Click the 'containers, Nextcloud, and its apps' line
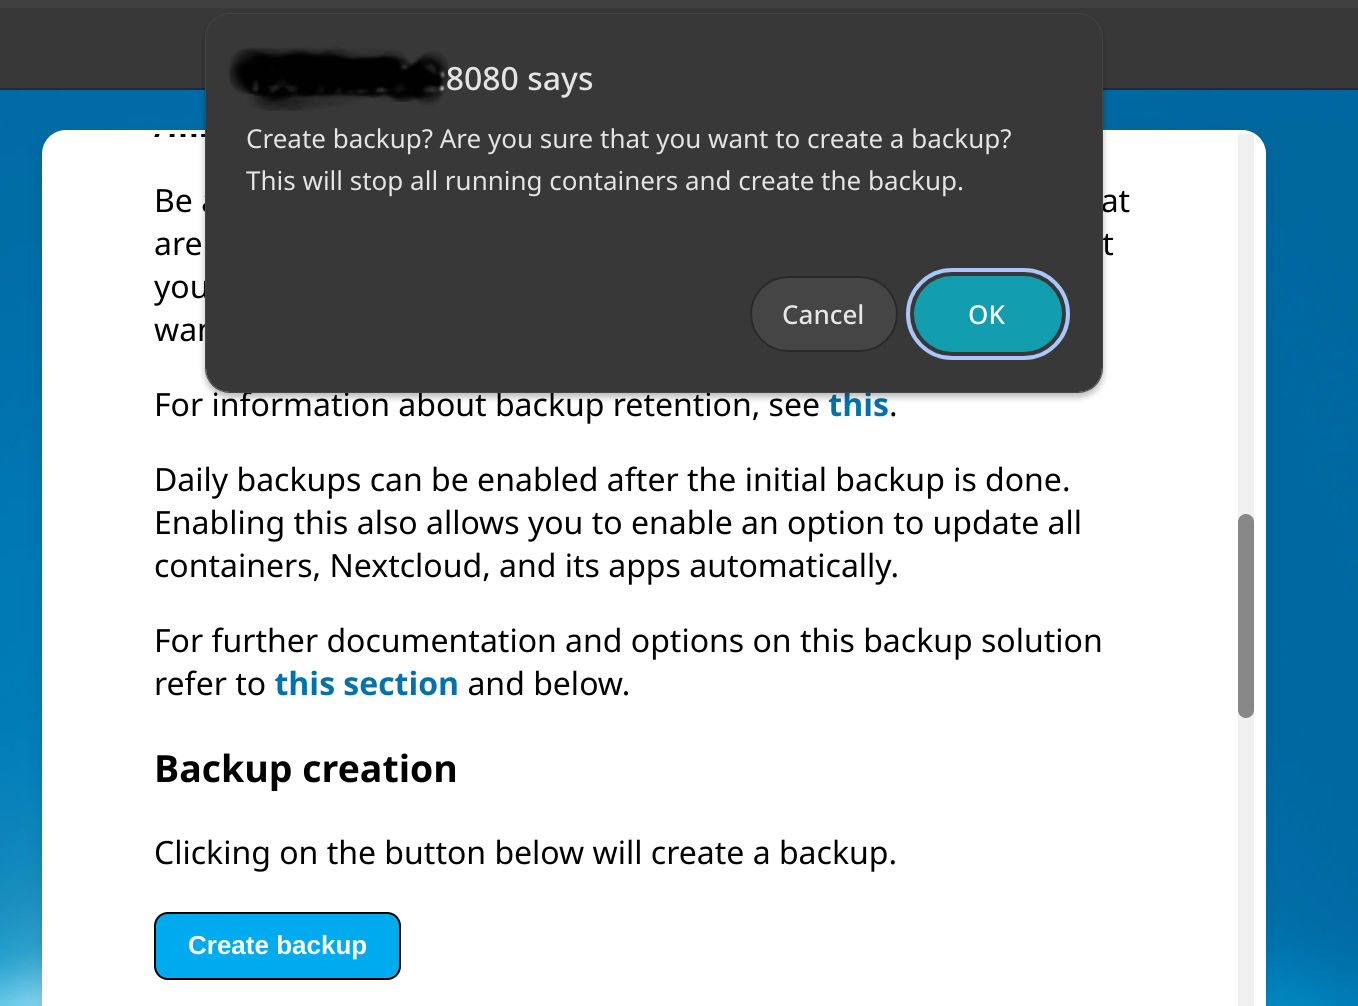 click(526, 566)
